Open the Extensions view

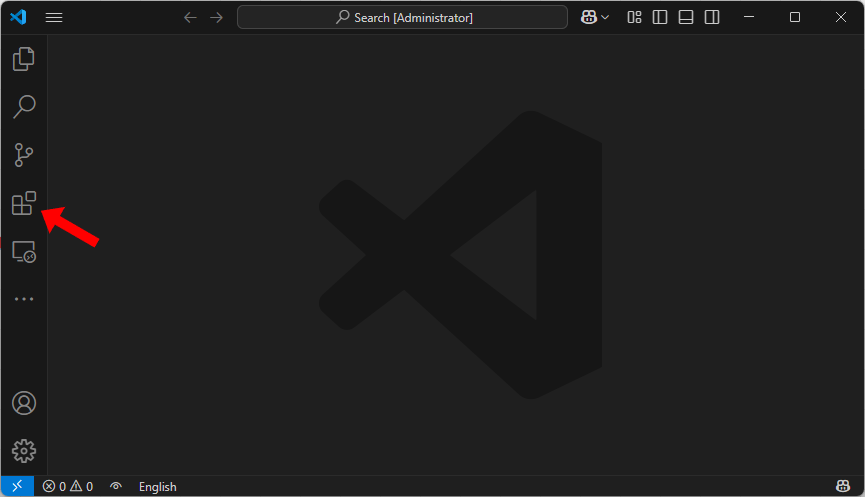pos(24,203)
